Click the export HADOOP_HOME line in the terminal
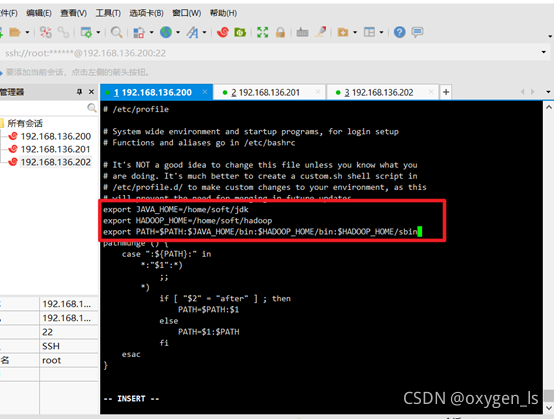 point(188,221)
